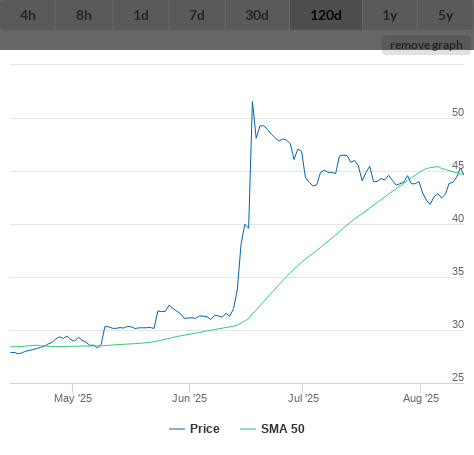Click the Jun '25 axis label
The width and height of the screenshot is (474, 455).
[189, 398]
